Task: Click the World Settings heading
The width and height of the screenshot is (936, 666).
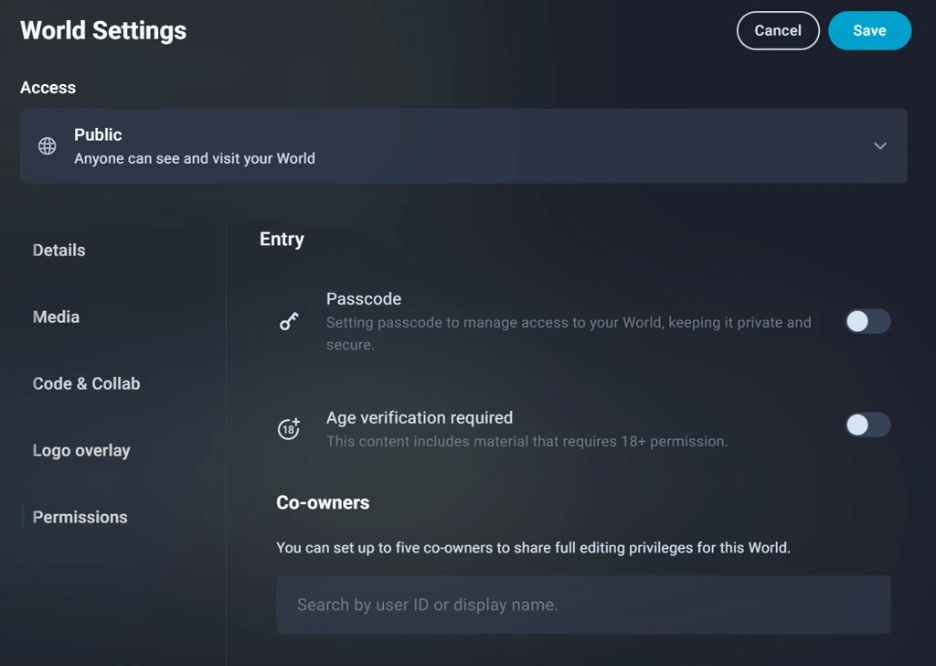Action: [102, 30]
